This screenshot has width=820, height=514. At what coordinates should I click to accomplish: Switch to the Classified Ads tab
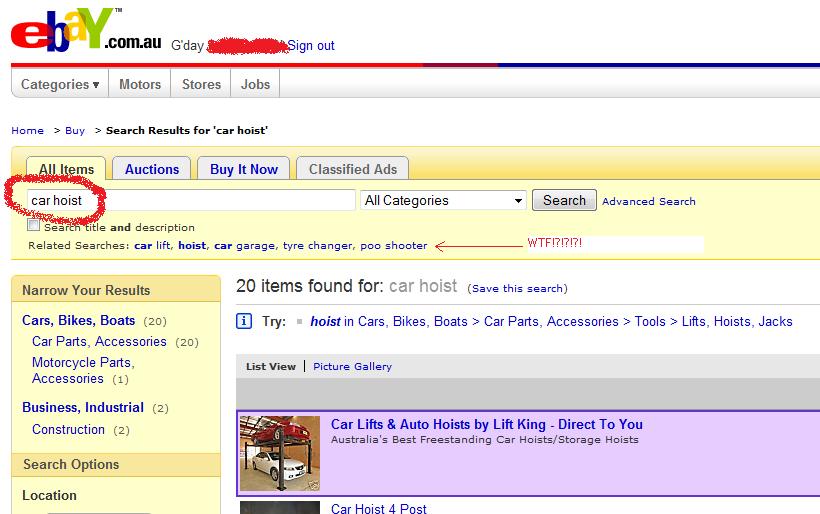tap(352, 169)
